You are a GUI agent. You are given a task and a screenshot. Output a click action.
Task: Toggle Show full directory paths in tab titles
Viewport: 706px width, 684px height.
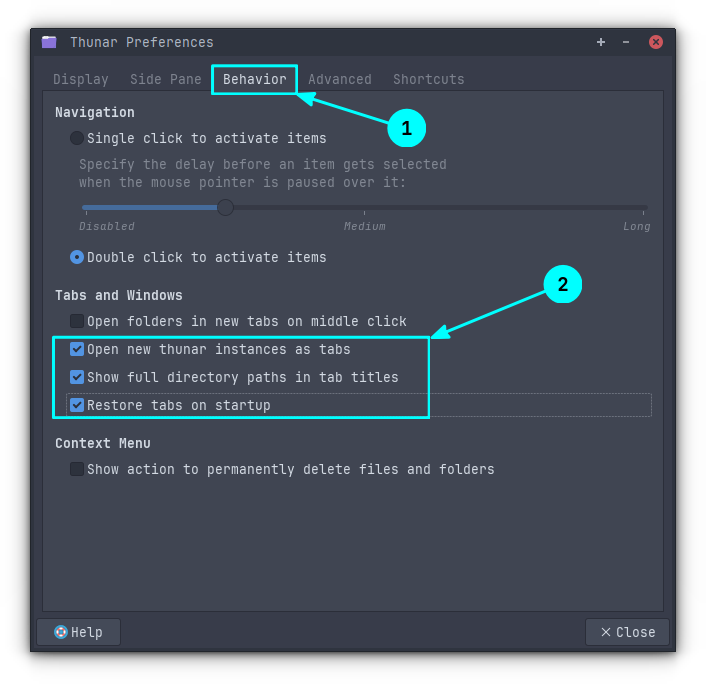click(77, 377)
